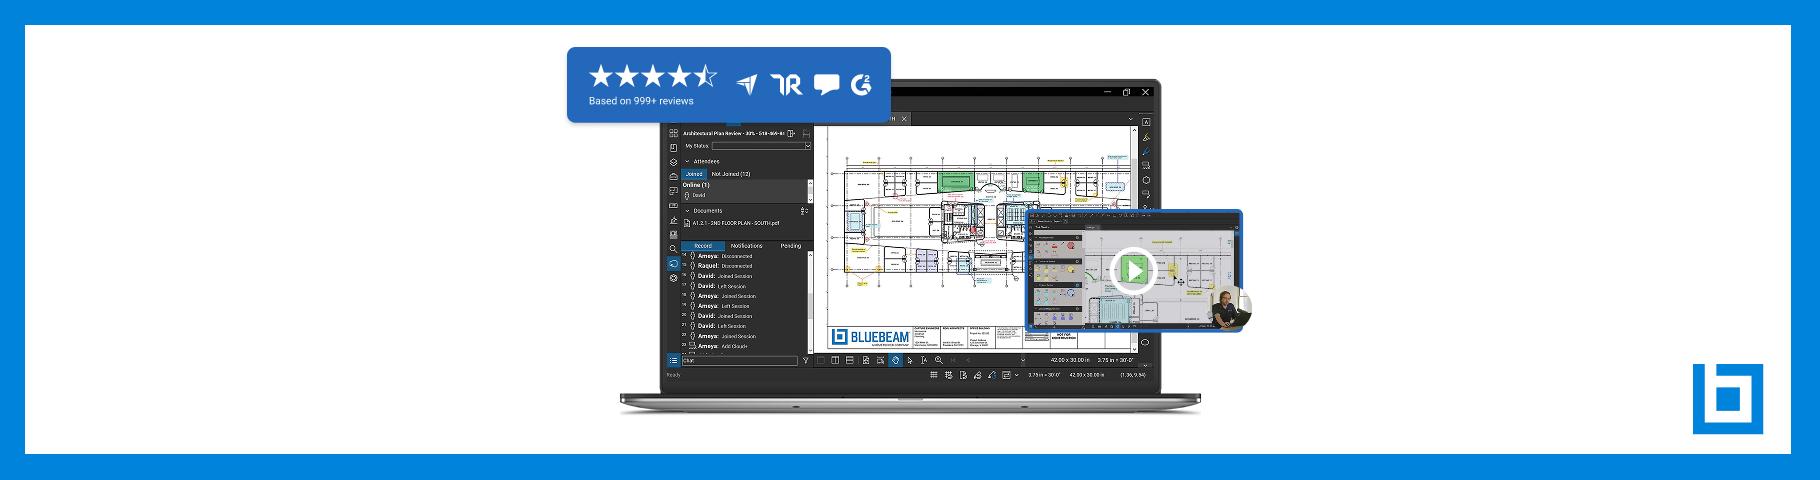
Task: Click the Bluebeam logo in corner
Action: coord(1727,399)
